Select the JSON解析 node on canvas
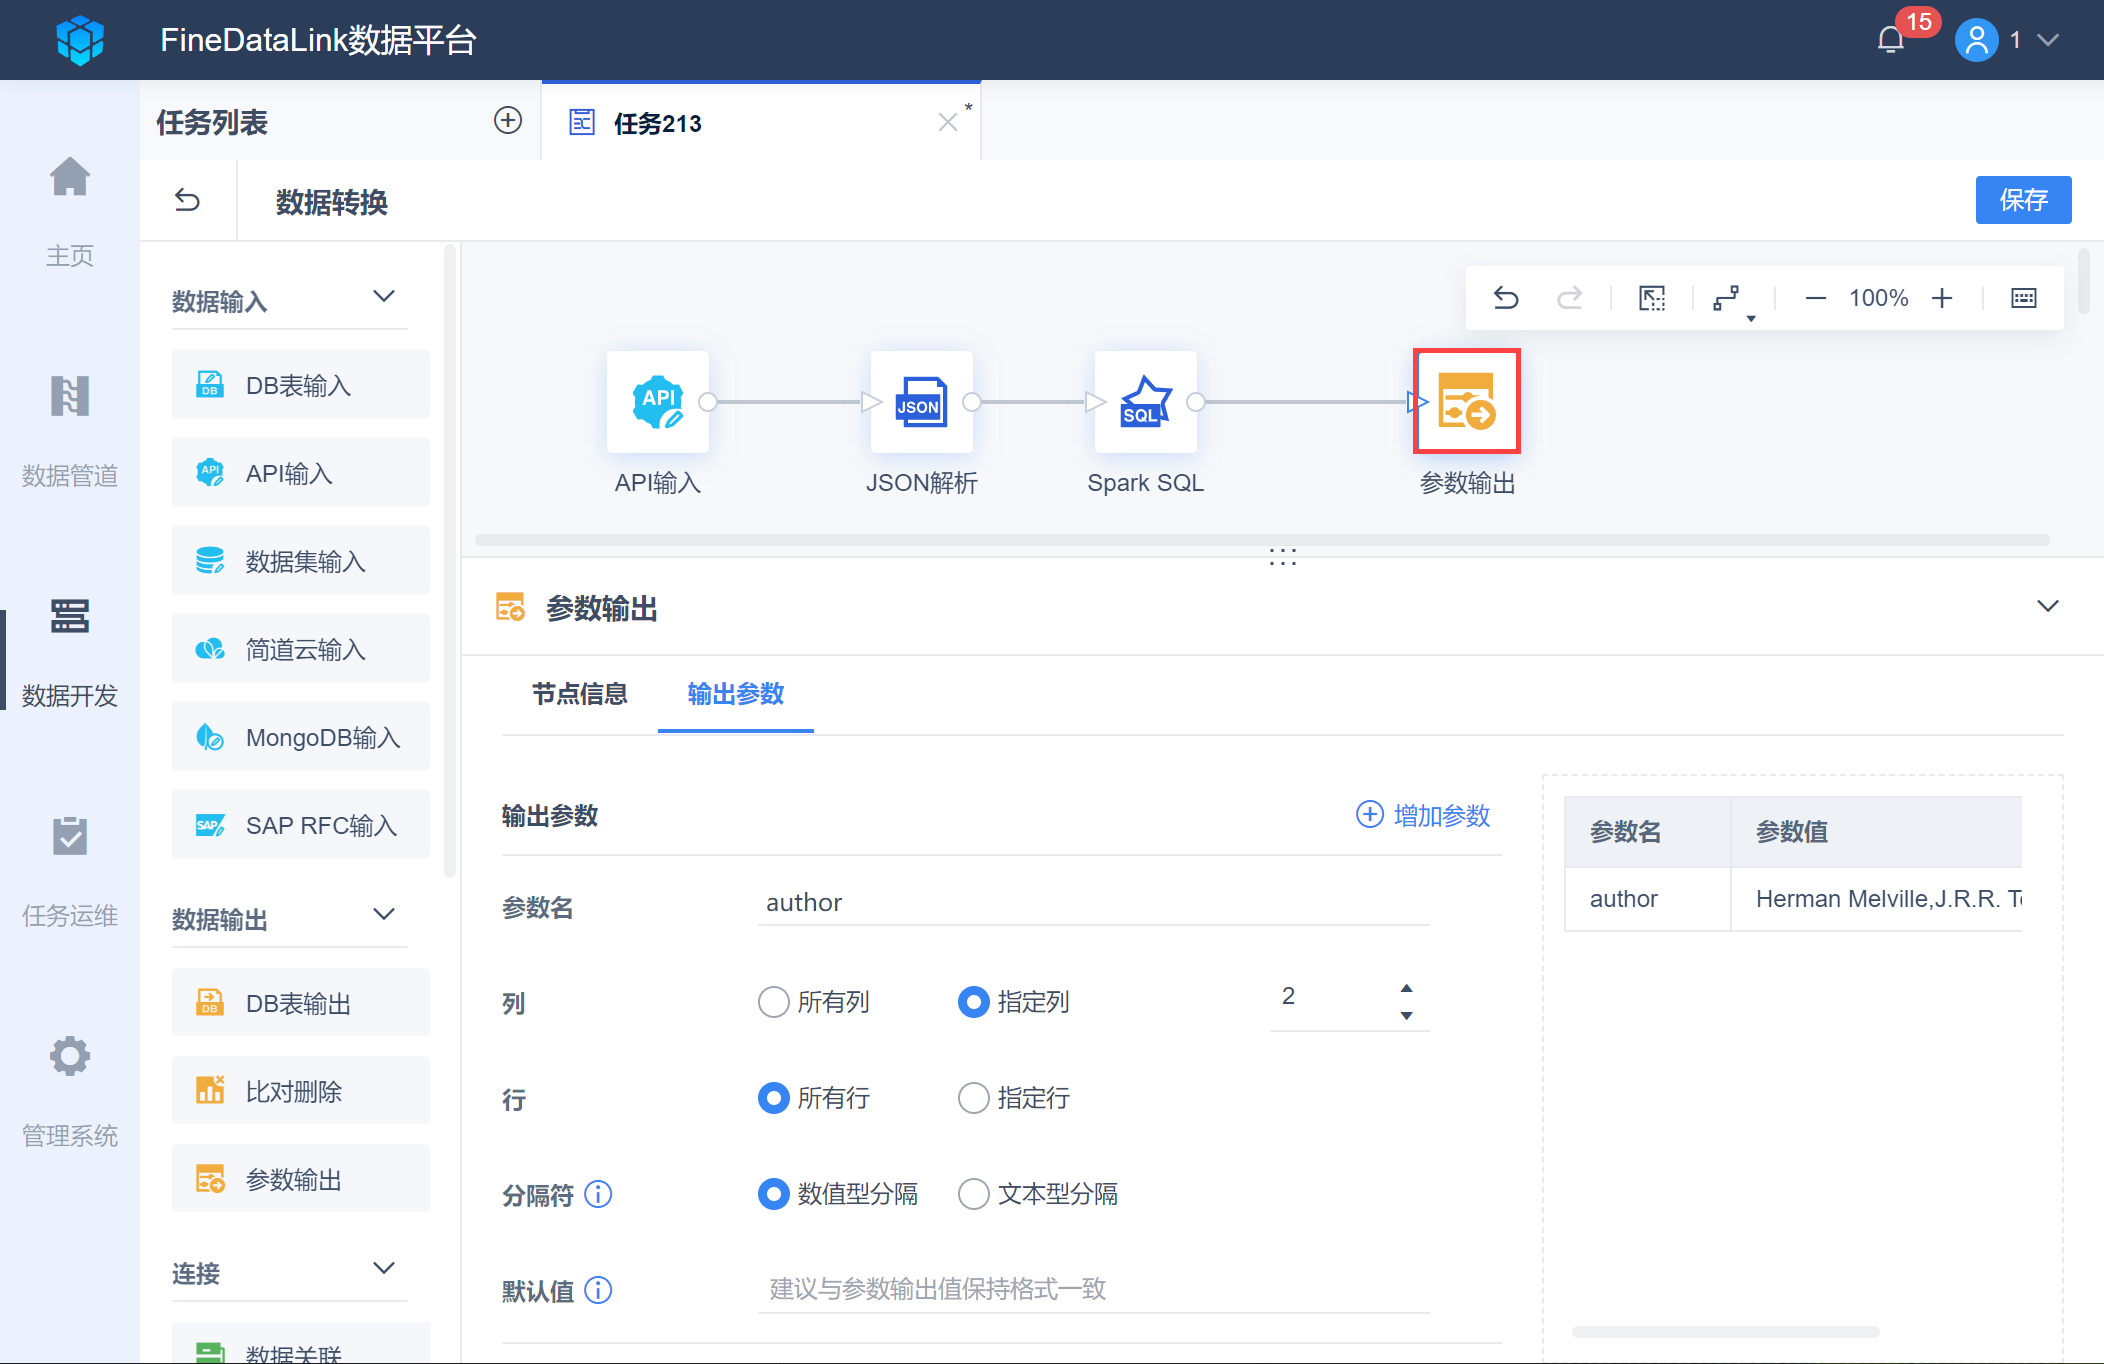Image resolution: width=2104 pixels, height=1364 pixels. point(921,402)
